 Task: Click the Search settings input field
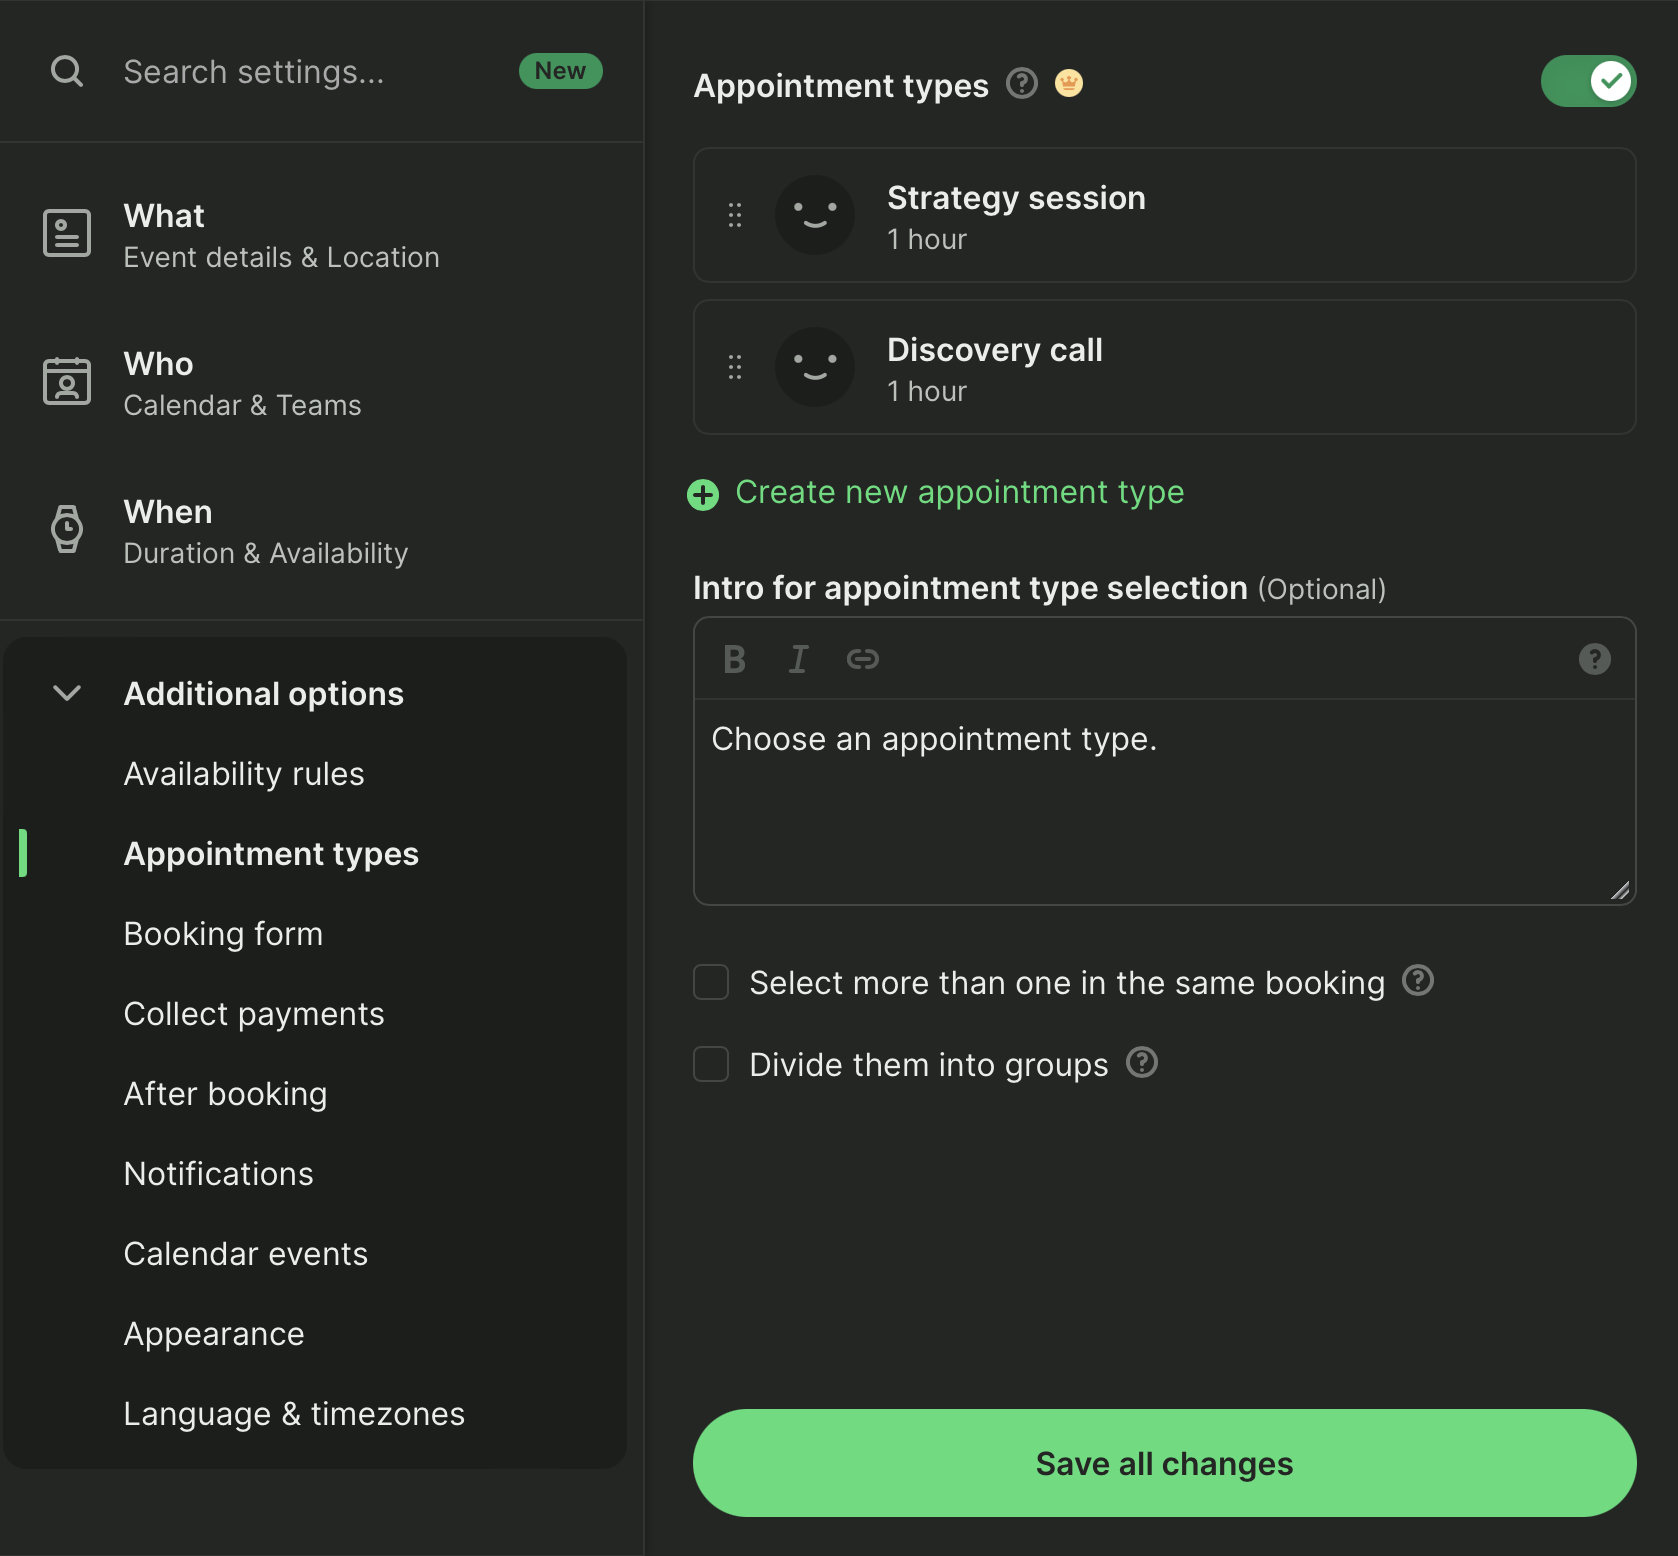[300, 72]
